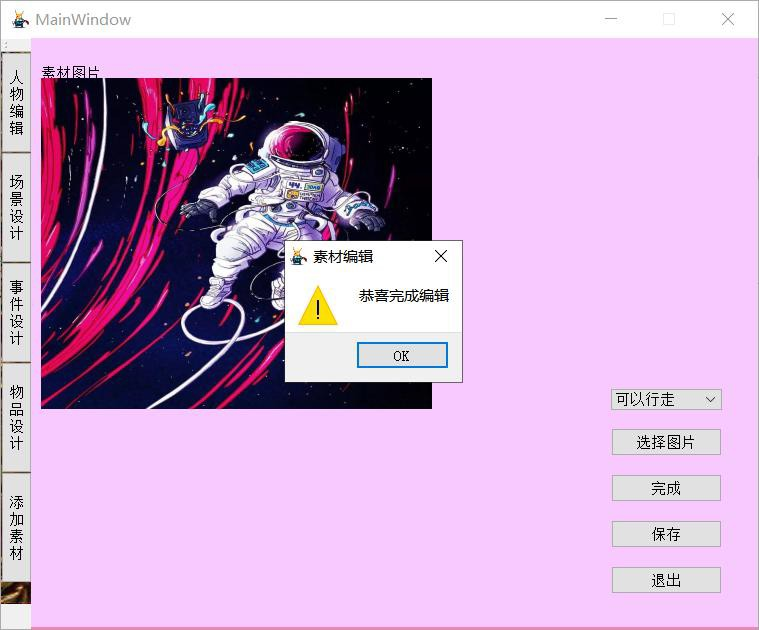This screenshot has height=630, width=759.
Task: Click the small thumbnail below sidebar tabs
Action: pyautogui.click(x=15, y=593)
